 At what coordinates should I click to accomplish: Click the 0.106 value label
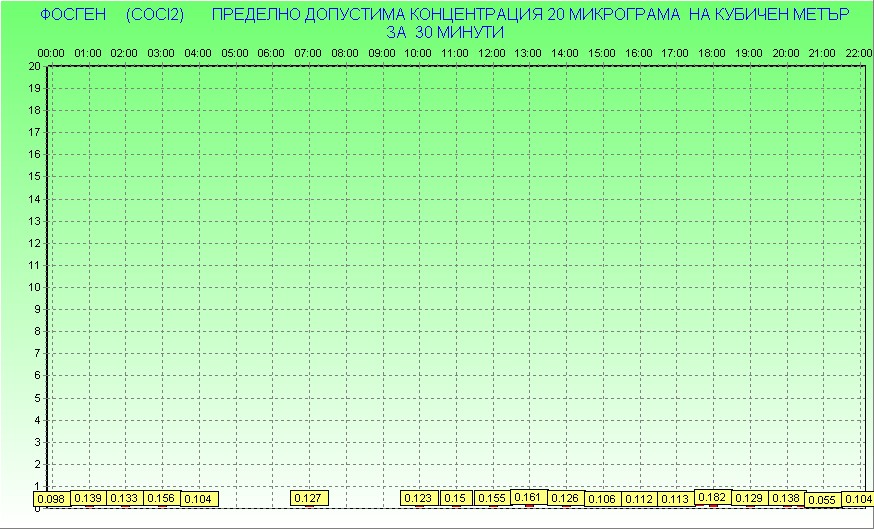tap(603, 498)
